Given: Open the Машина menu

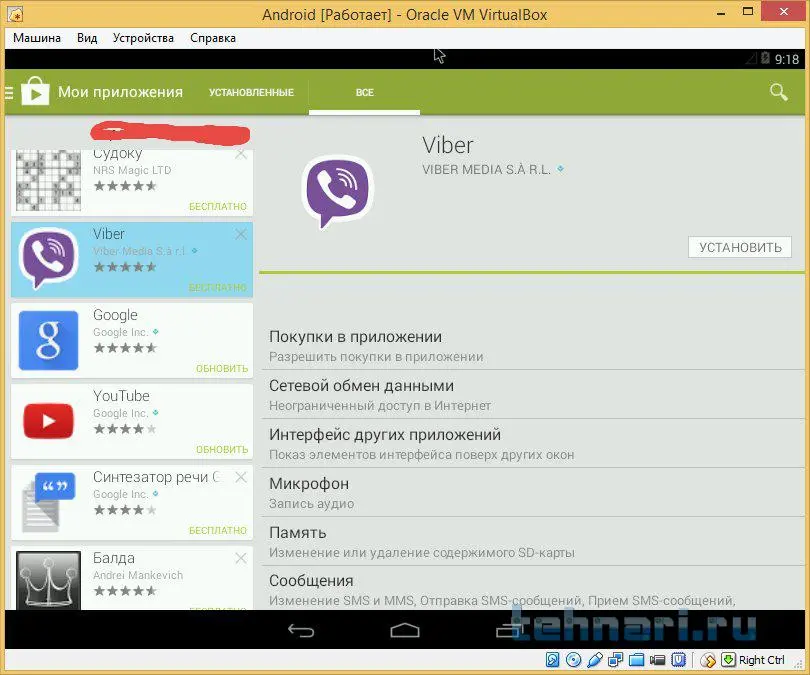Looking at the screenshot, I should (37, 38).
